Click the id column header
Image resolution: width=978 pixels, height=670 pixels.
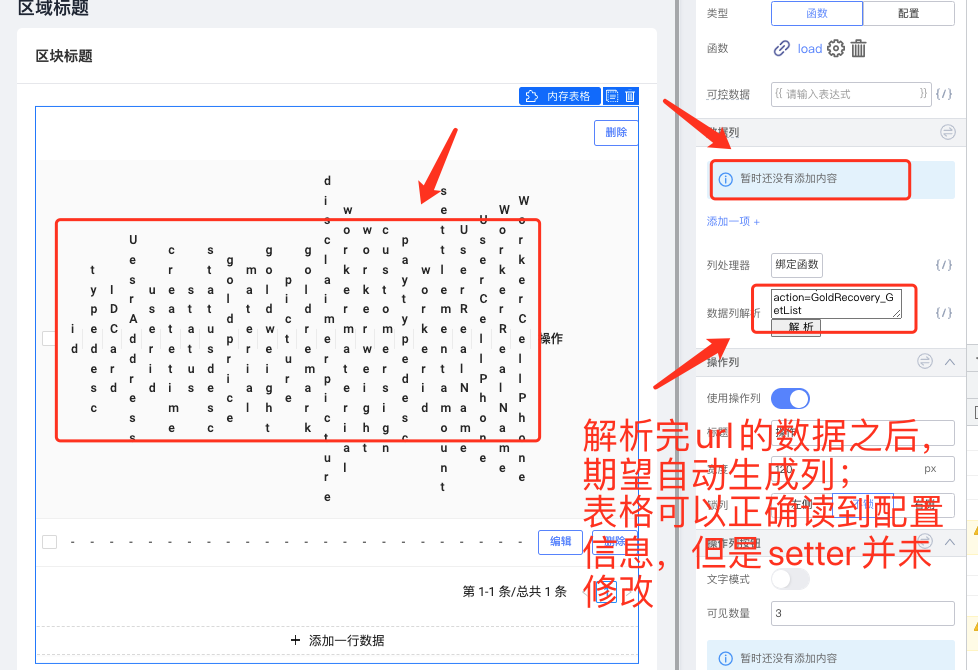tap(74, 339)
